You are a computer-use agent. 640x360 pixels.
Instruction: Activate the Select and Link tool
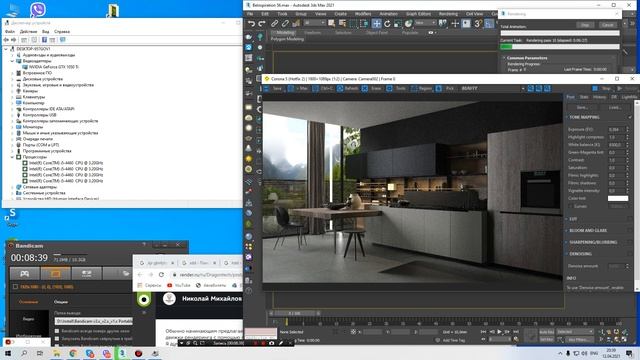[275, 24]
